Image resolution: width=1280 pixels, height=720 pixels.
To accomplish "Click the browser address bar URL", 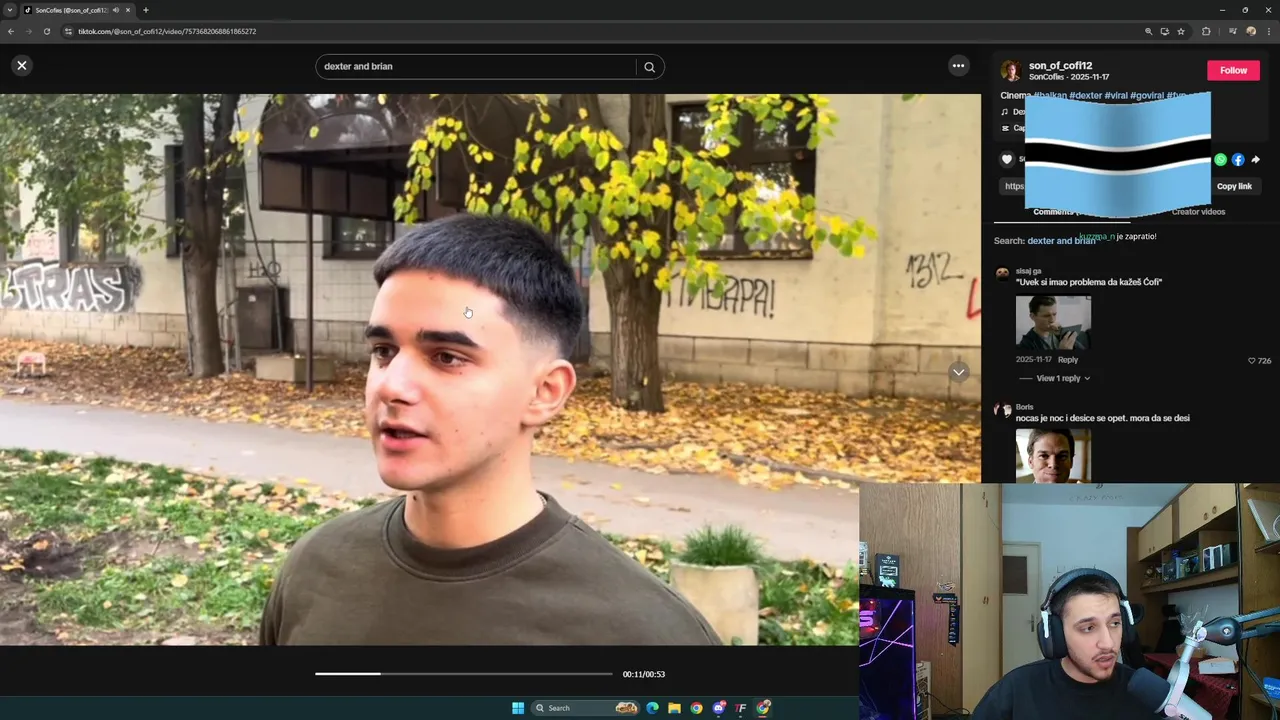I will point(167,31).
